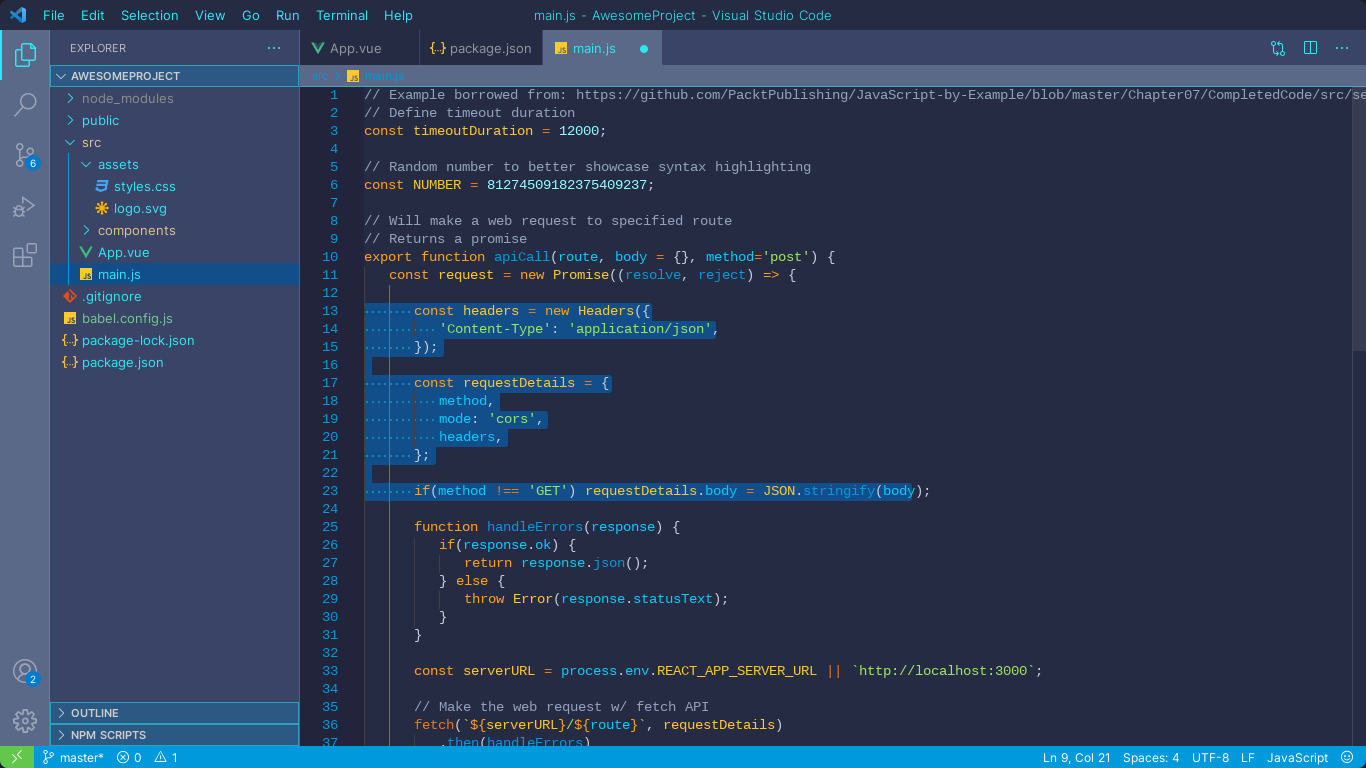Open the Extensions view
The width and height of the screenshot is (1366, 768).
[25, 256]
